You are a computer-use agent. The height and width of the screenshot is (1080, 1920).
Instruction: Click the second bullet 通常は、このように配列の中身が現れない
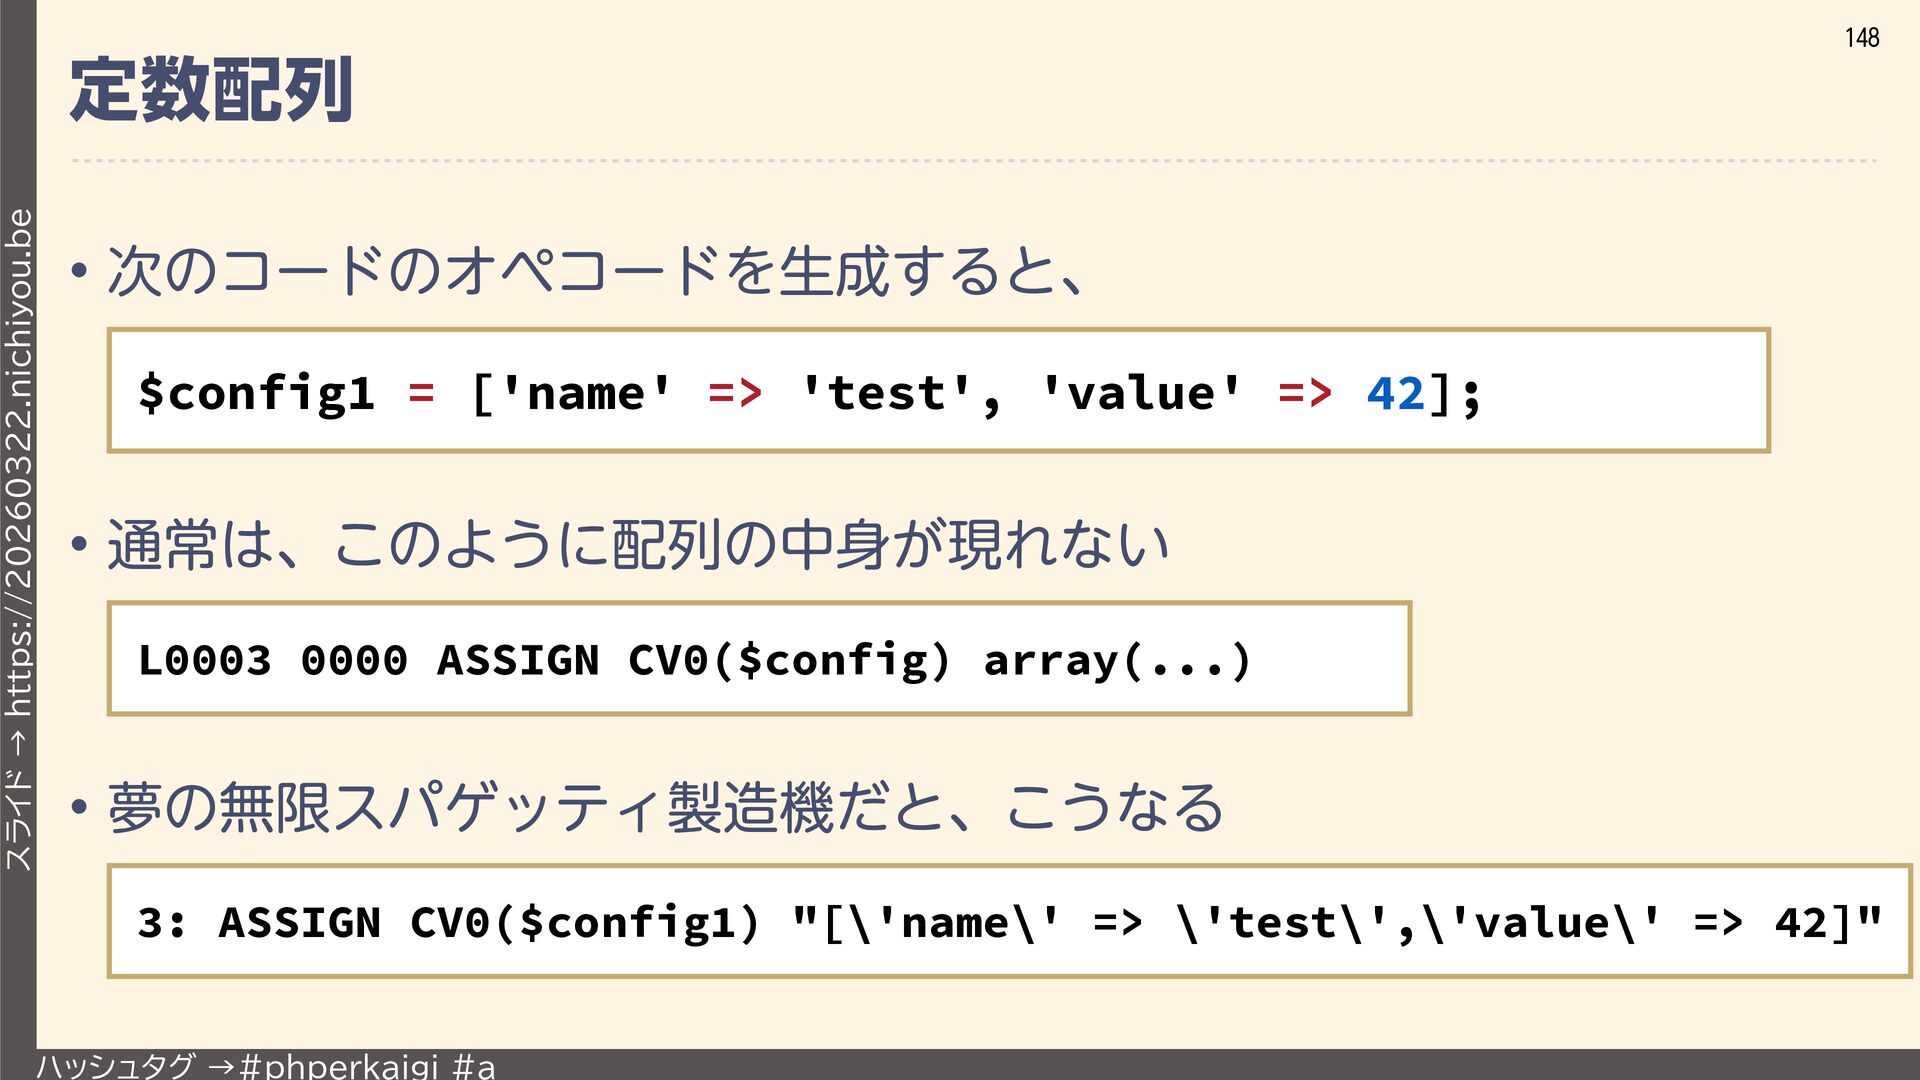point(637,545)
